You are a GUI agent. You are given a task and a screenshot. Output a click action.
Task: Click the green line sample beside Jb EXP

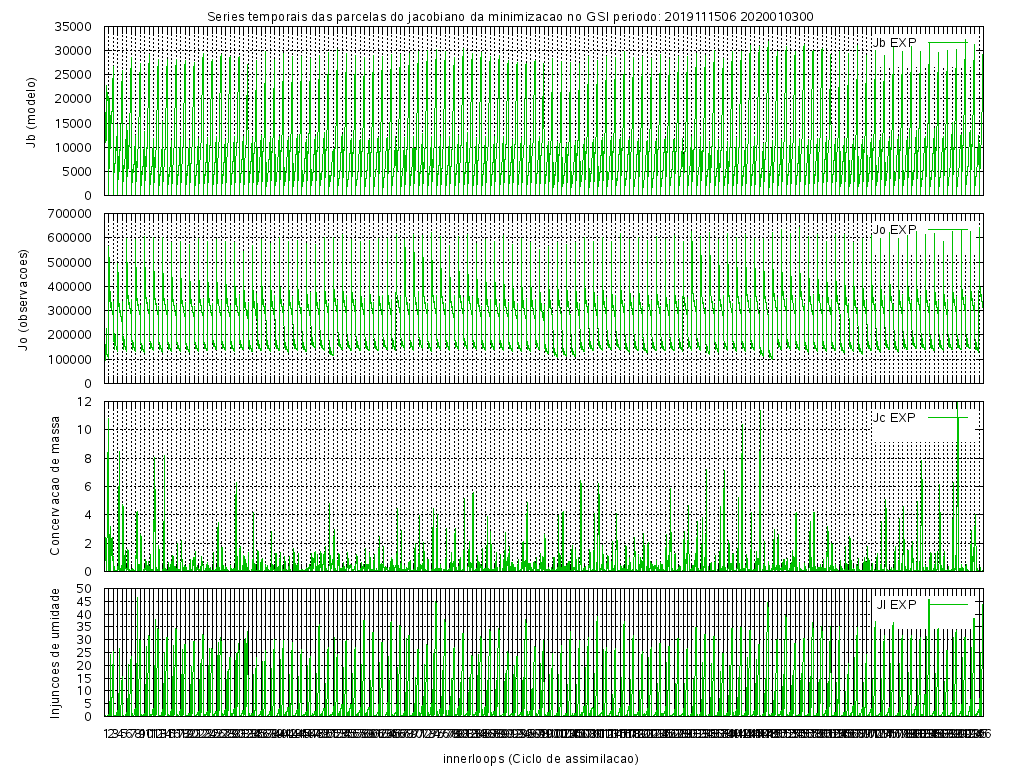(949, 42)
